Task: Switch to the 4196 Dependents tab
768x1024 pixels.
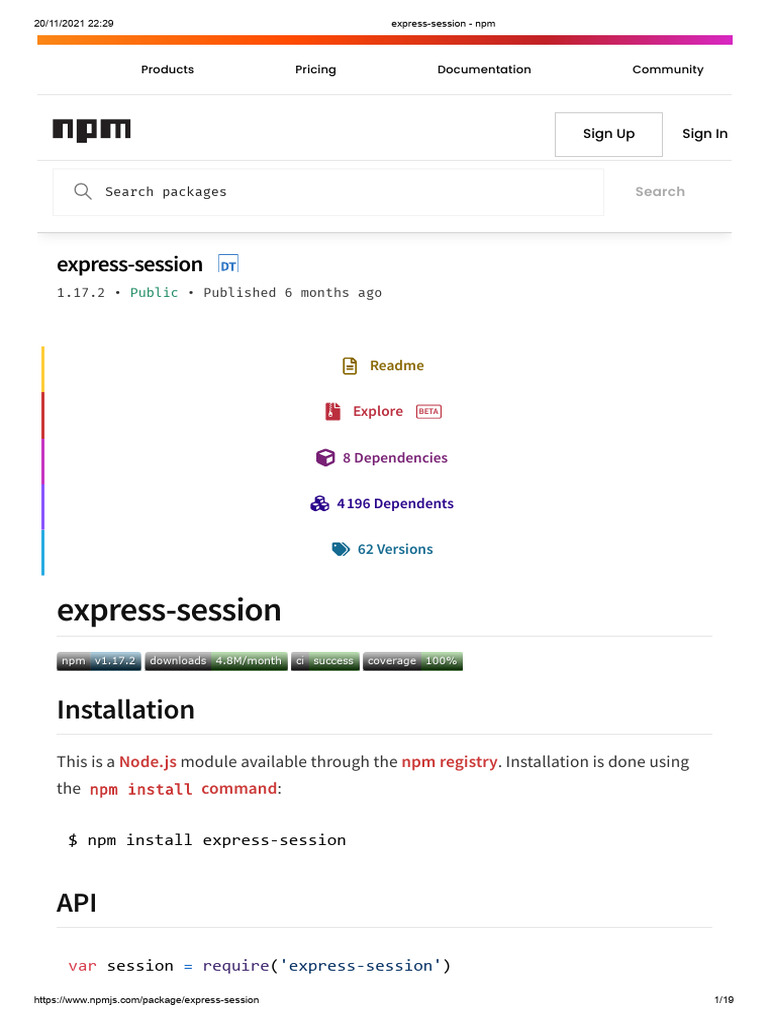Action: pyautogui.click(x=395, y=504)
